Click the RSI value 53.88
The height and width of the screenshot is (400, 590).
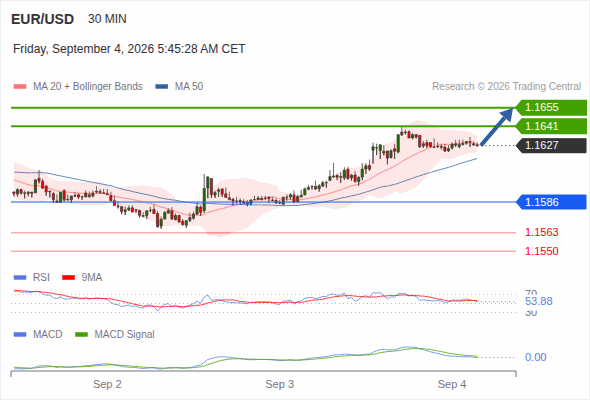coord(539,301)
